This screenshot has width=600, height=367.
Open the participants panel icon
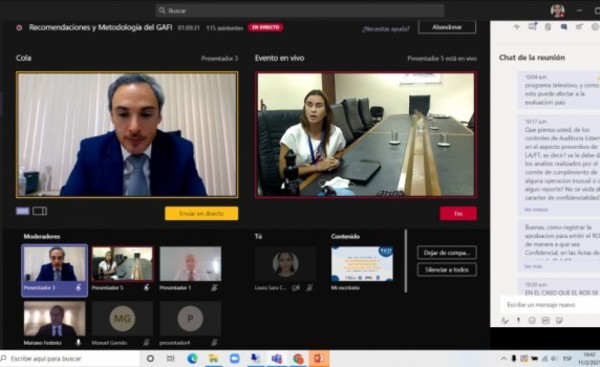(x=579, y=27)
